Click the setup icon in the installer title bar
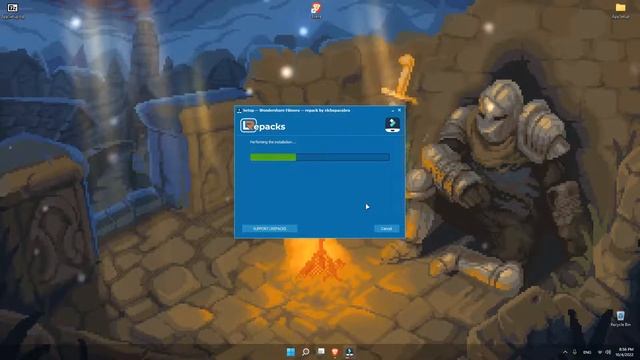 [x=239, y=110]
